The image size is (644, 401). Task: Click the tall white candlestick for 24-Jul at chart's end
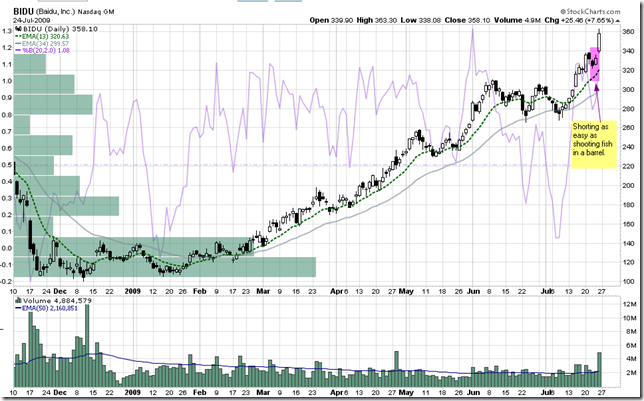tap(599, 41)
